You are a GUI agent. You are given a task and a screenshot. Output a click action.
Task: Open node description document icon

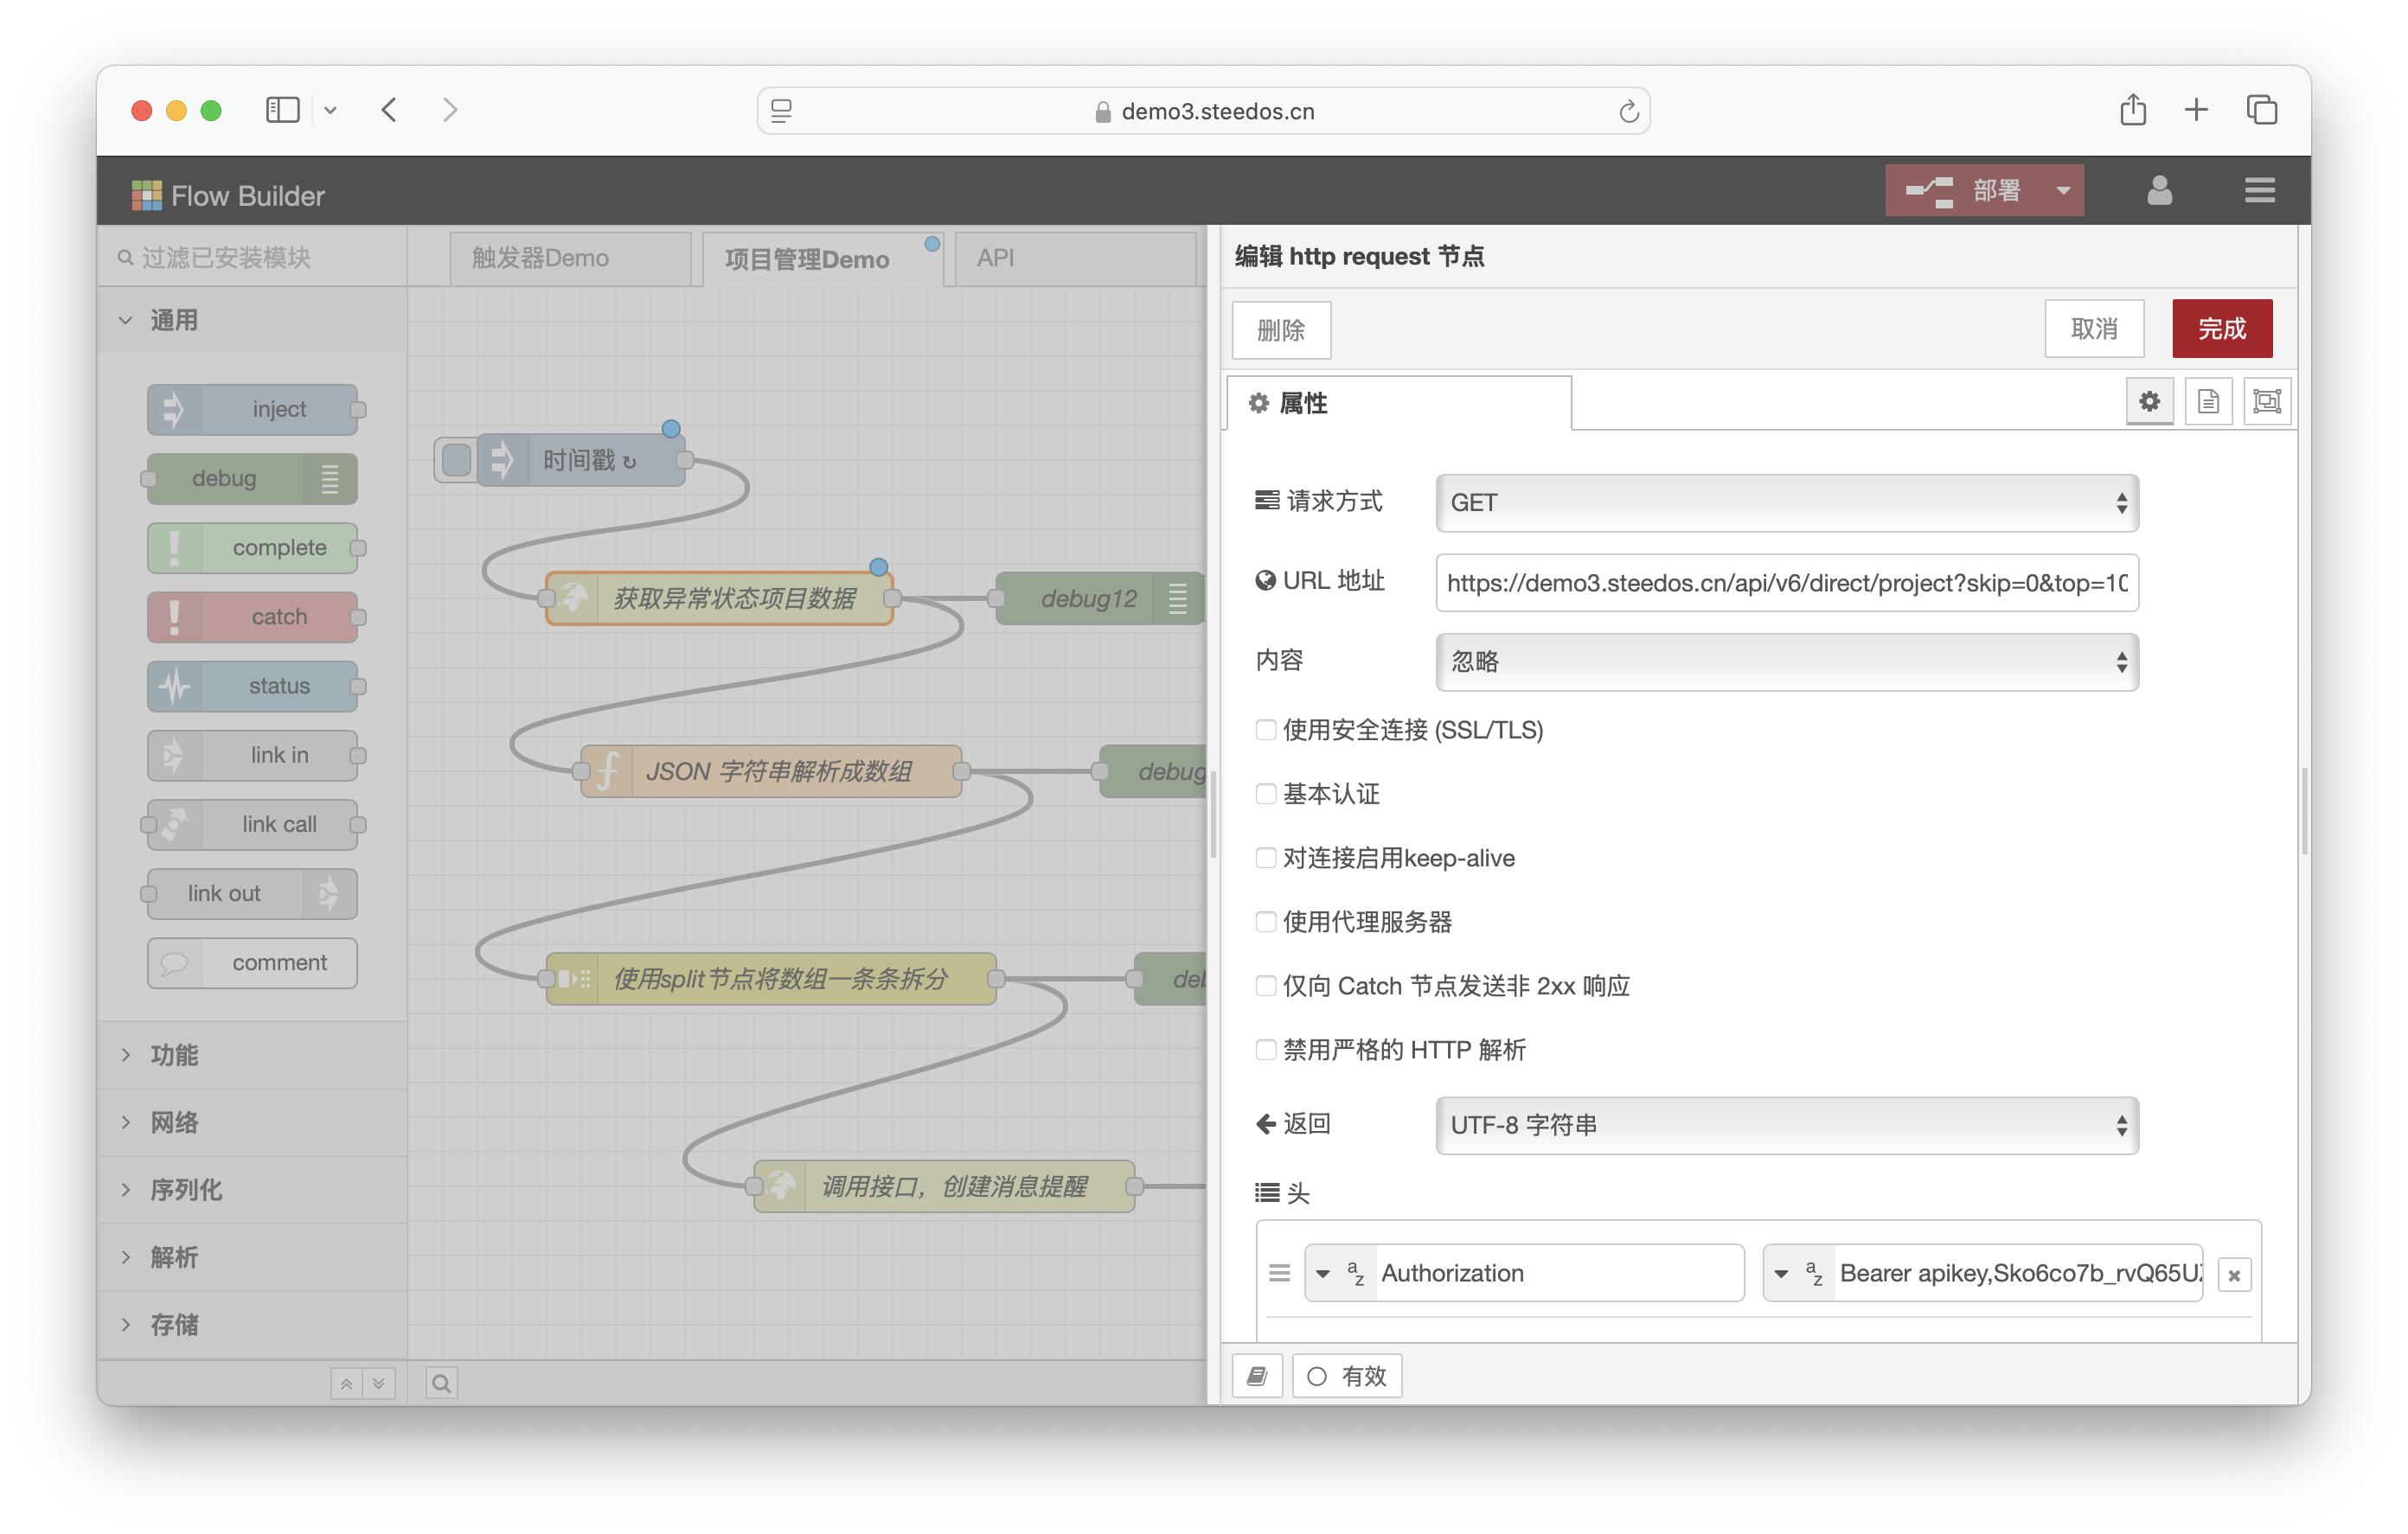(2208, 402)
